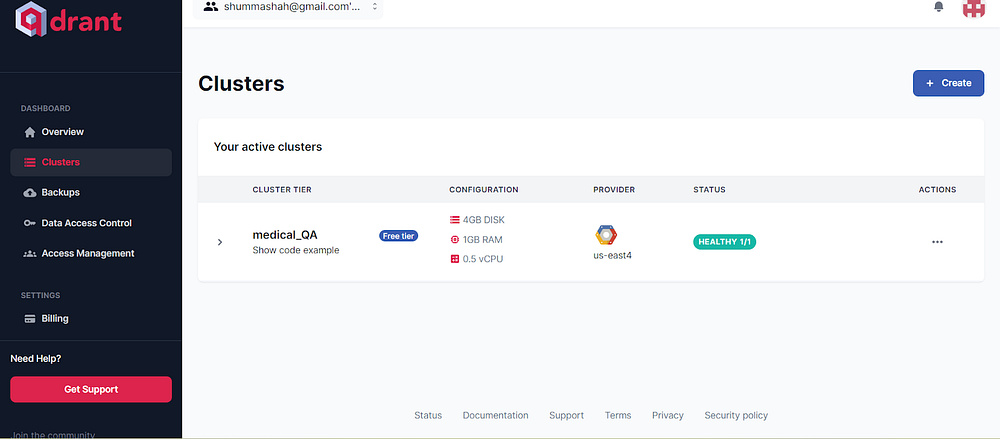1000x439 pixels.
Task: Click the Overview home icon
Action: click(x=30, y=132)
